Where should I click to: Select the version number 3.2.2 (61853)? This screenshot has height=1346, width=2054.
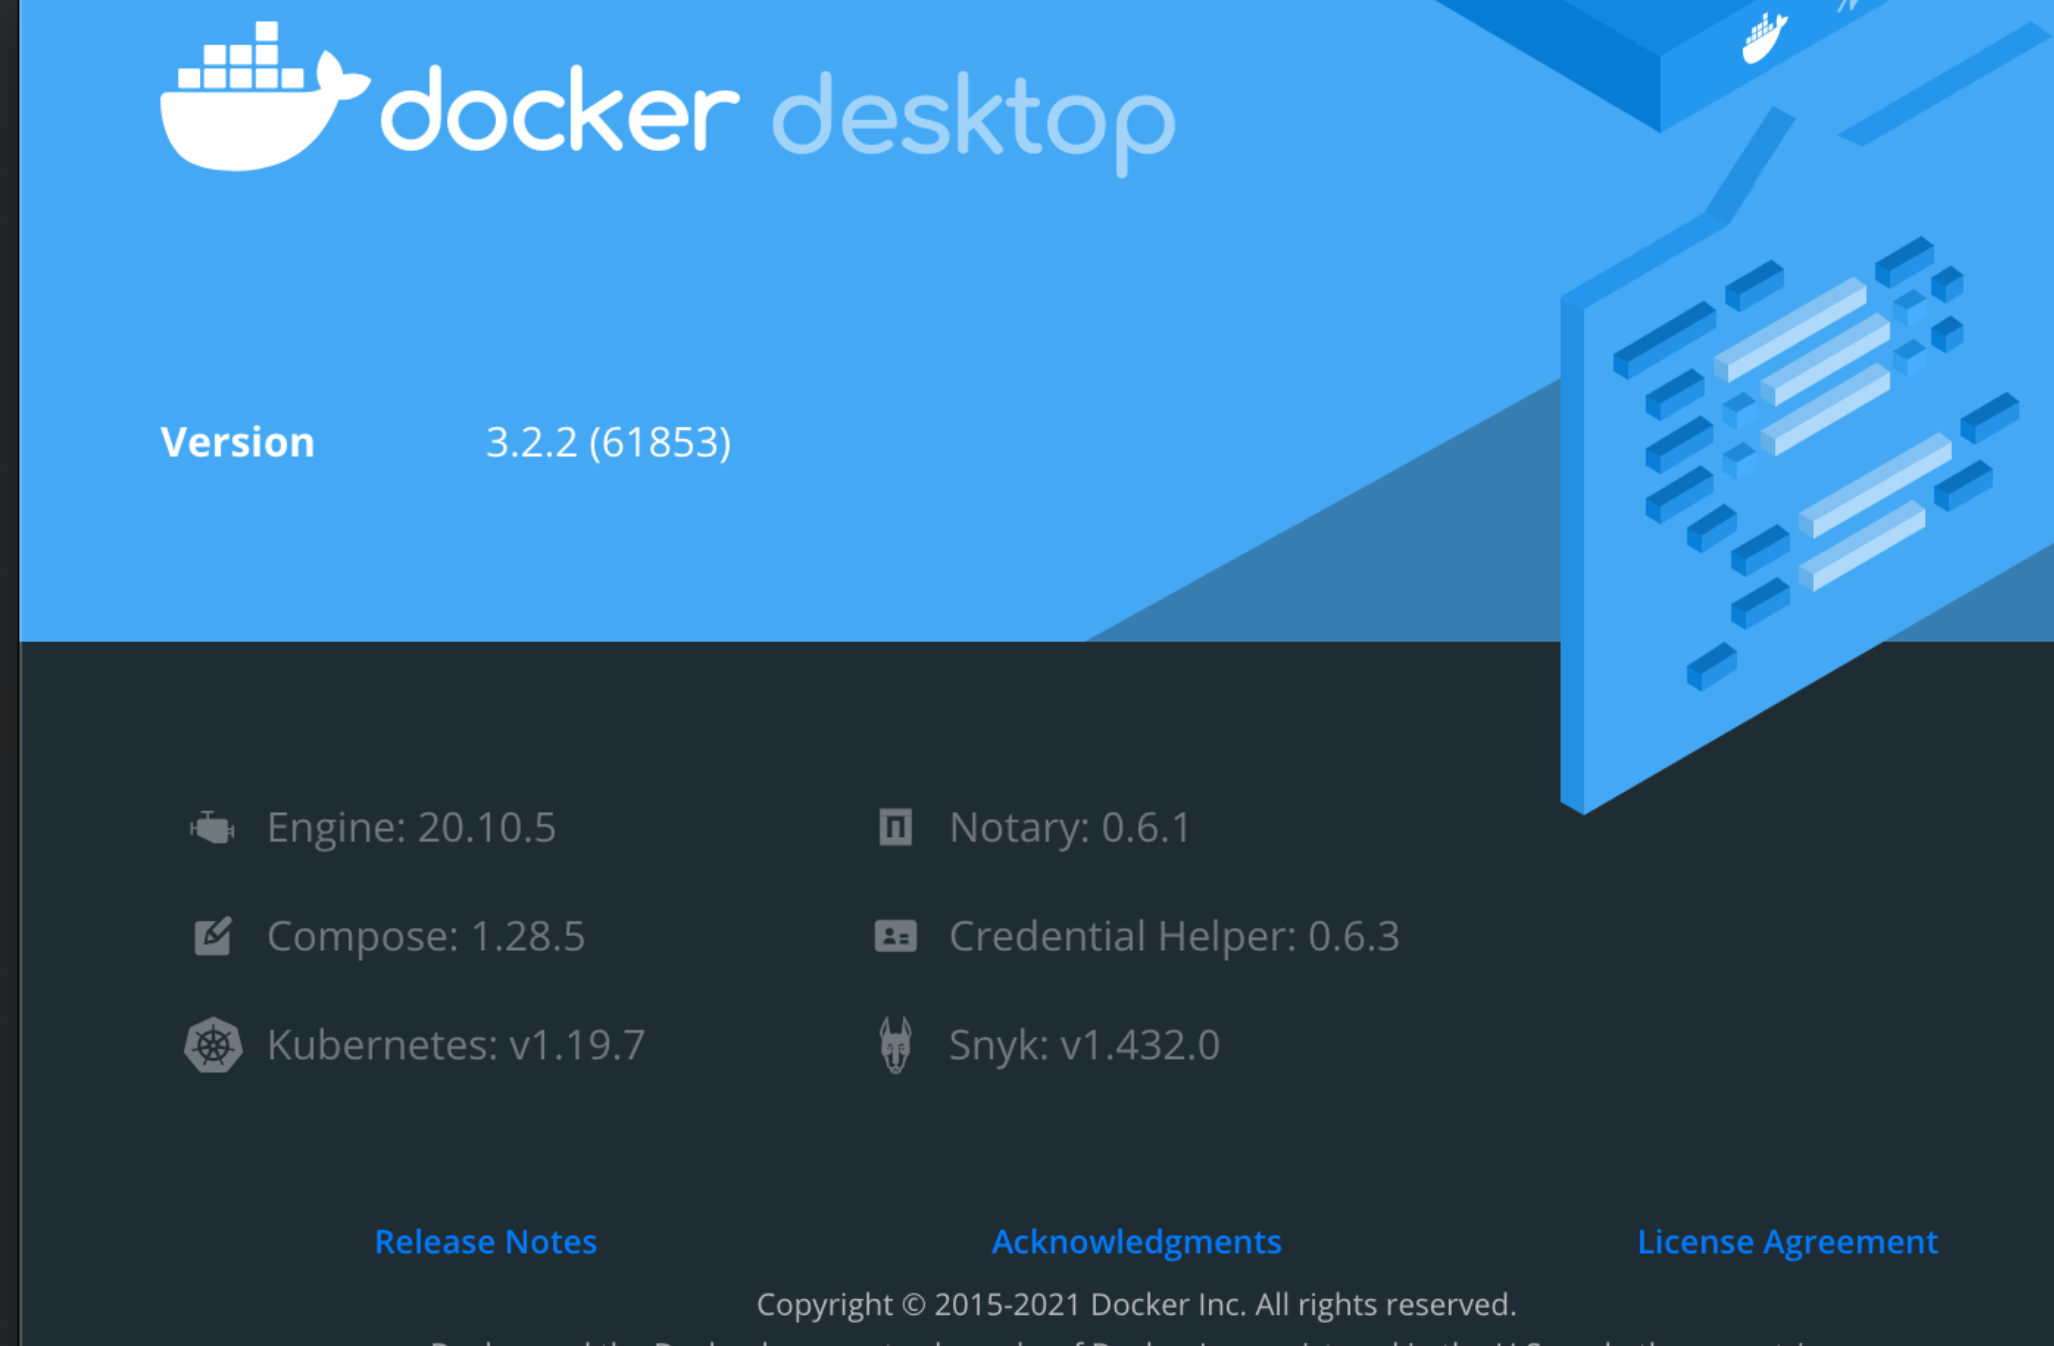tap(608, 442)
